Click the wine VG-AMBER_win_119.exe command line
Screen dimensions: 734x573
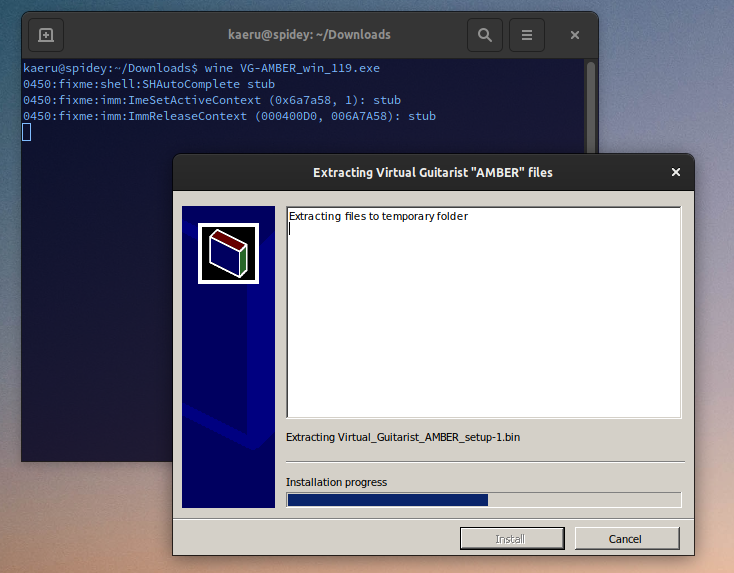click(x=201, y=68)
